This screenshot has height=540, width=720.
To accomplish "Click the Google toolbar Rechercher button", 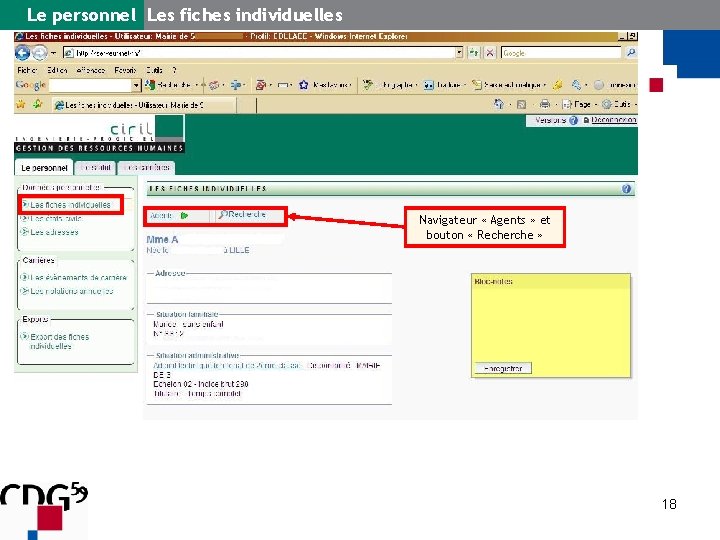I will tap(168, 85).
